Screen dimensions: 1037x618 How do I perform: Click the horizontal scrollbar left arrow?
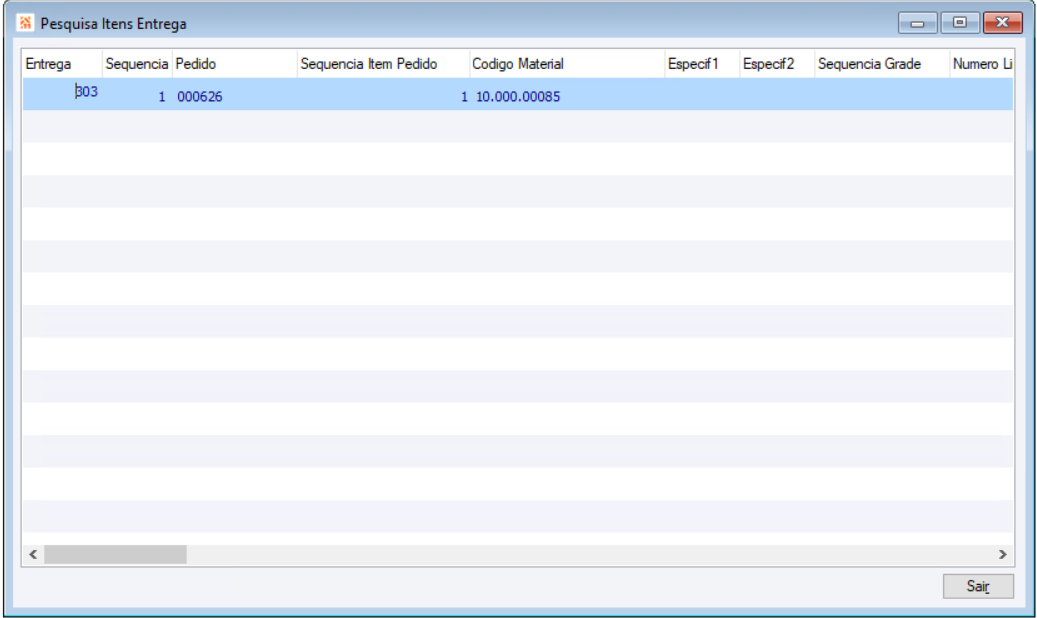pyautogui.click(x=33, y=554)
